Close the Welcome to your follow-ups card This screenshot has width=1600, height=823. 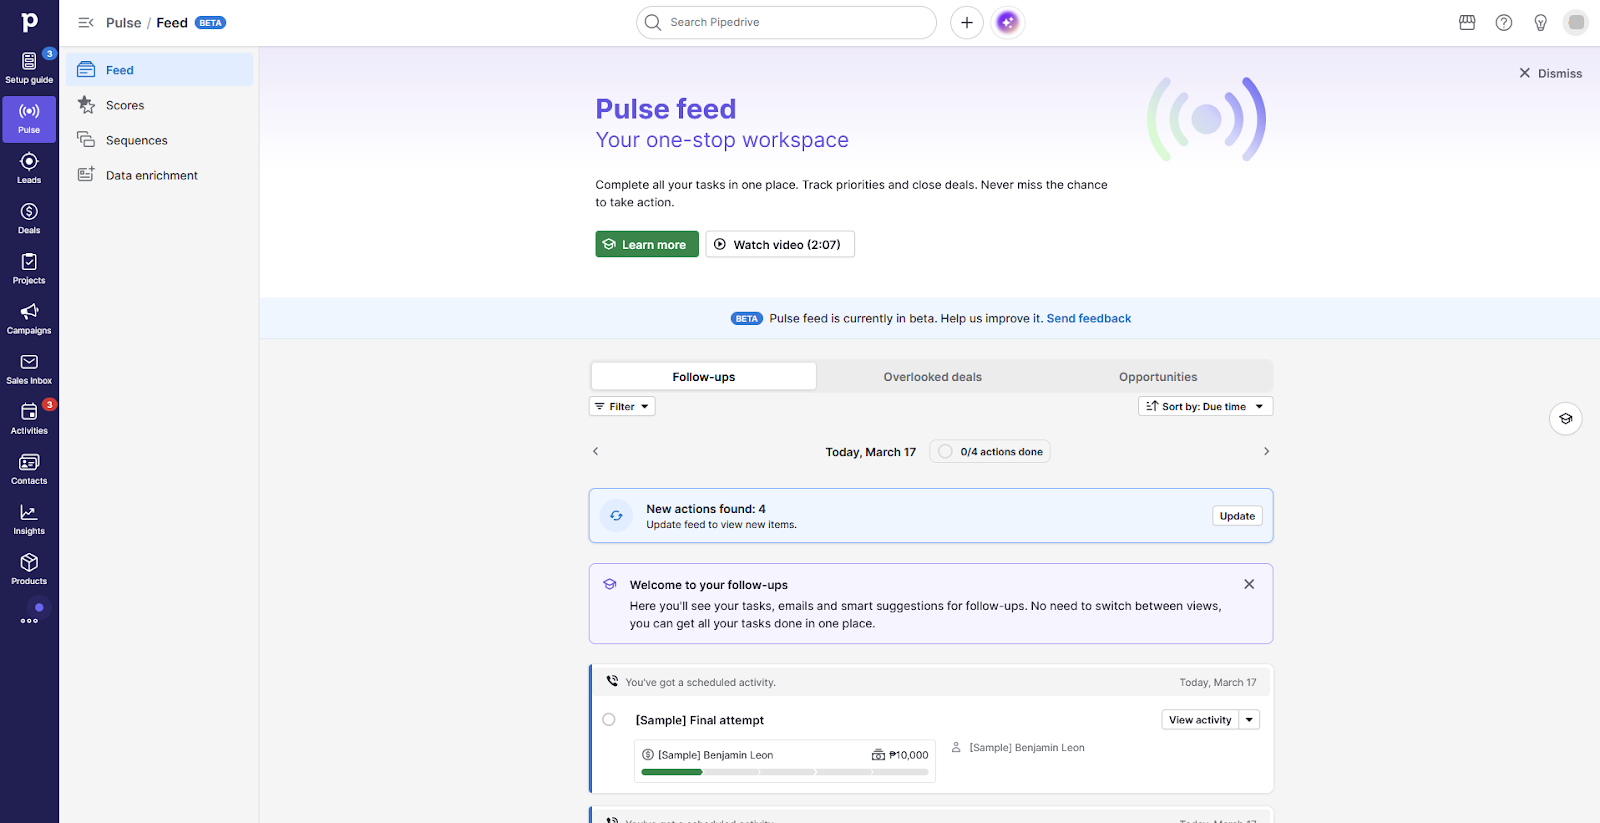pos(1249,584)
